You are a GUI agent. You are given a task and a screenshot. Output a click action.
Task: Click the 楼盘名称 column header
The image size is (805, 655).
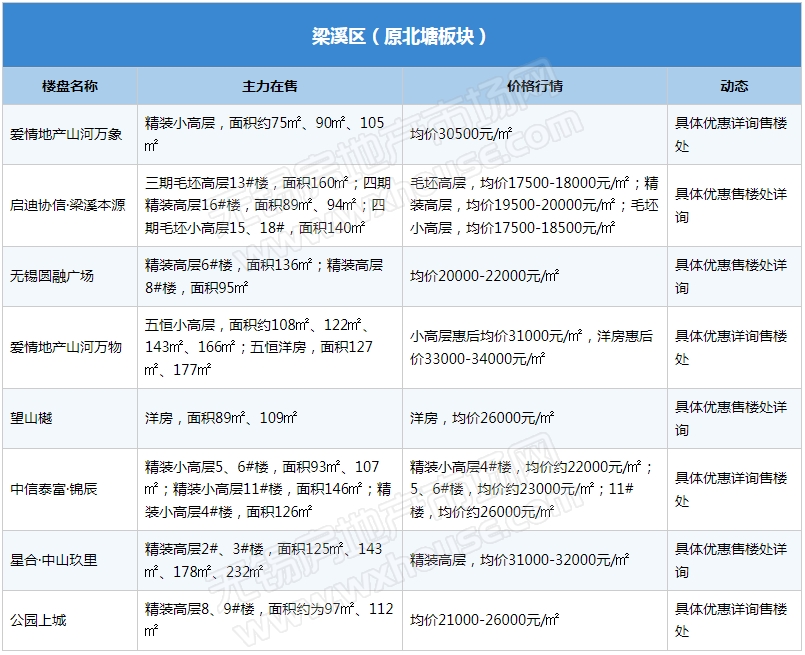pyautogui.click(x=70, y=86)
